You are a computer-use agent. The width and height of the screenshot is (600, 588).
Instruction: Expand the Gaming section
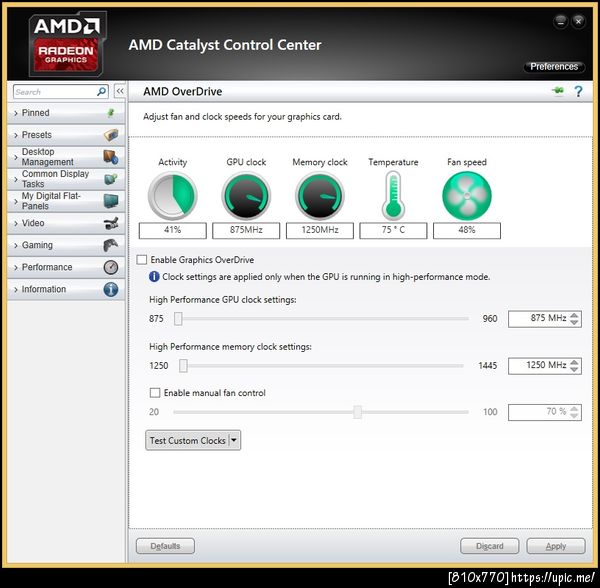click(66, 245)
